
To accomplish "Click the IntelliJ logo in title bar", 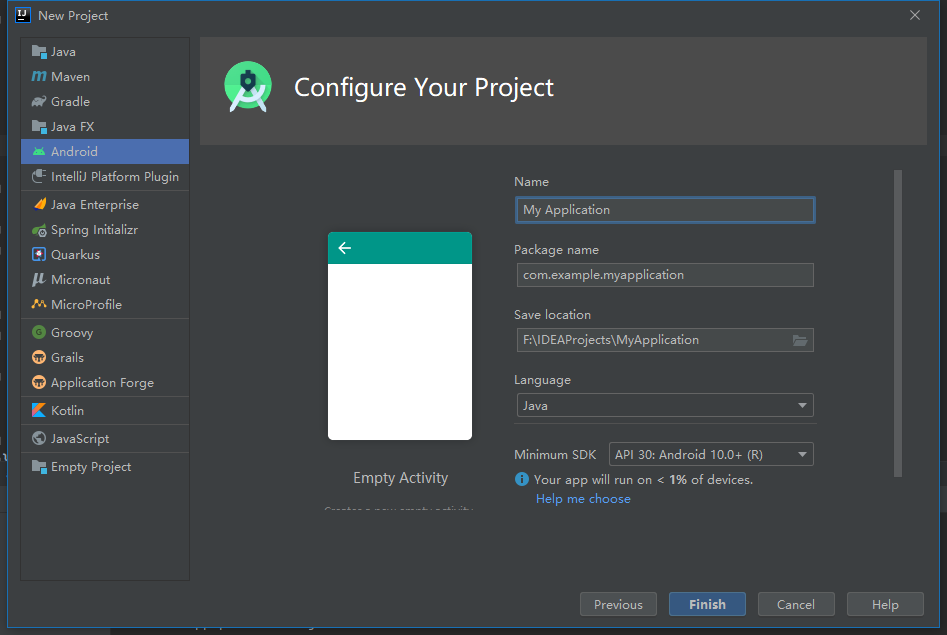I will [x=23, y=15].
